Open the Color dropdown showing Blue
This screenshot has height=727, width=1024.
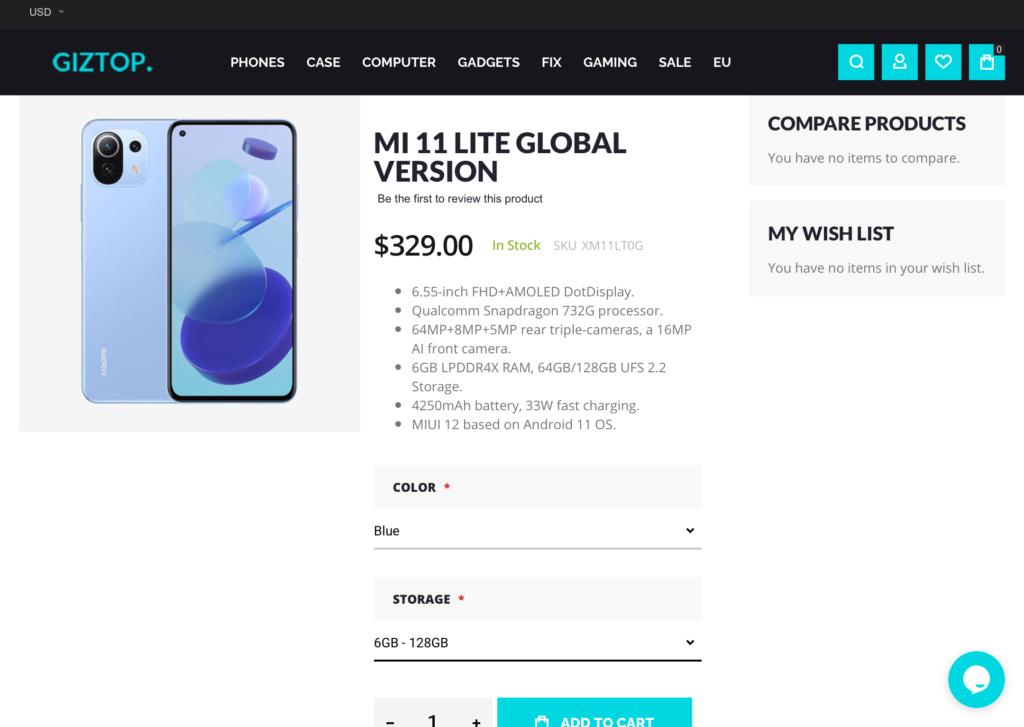tap(537, 530)
